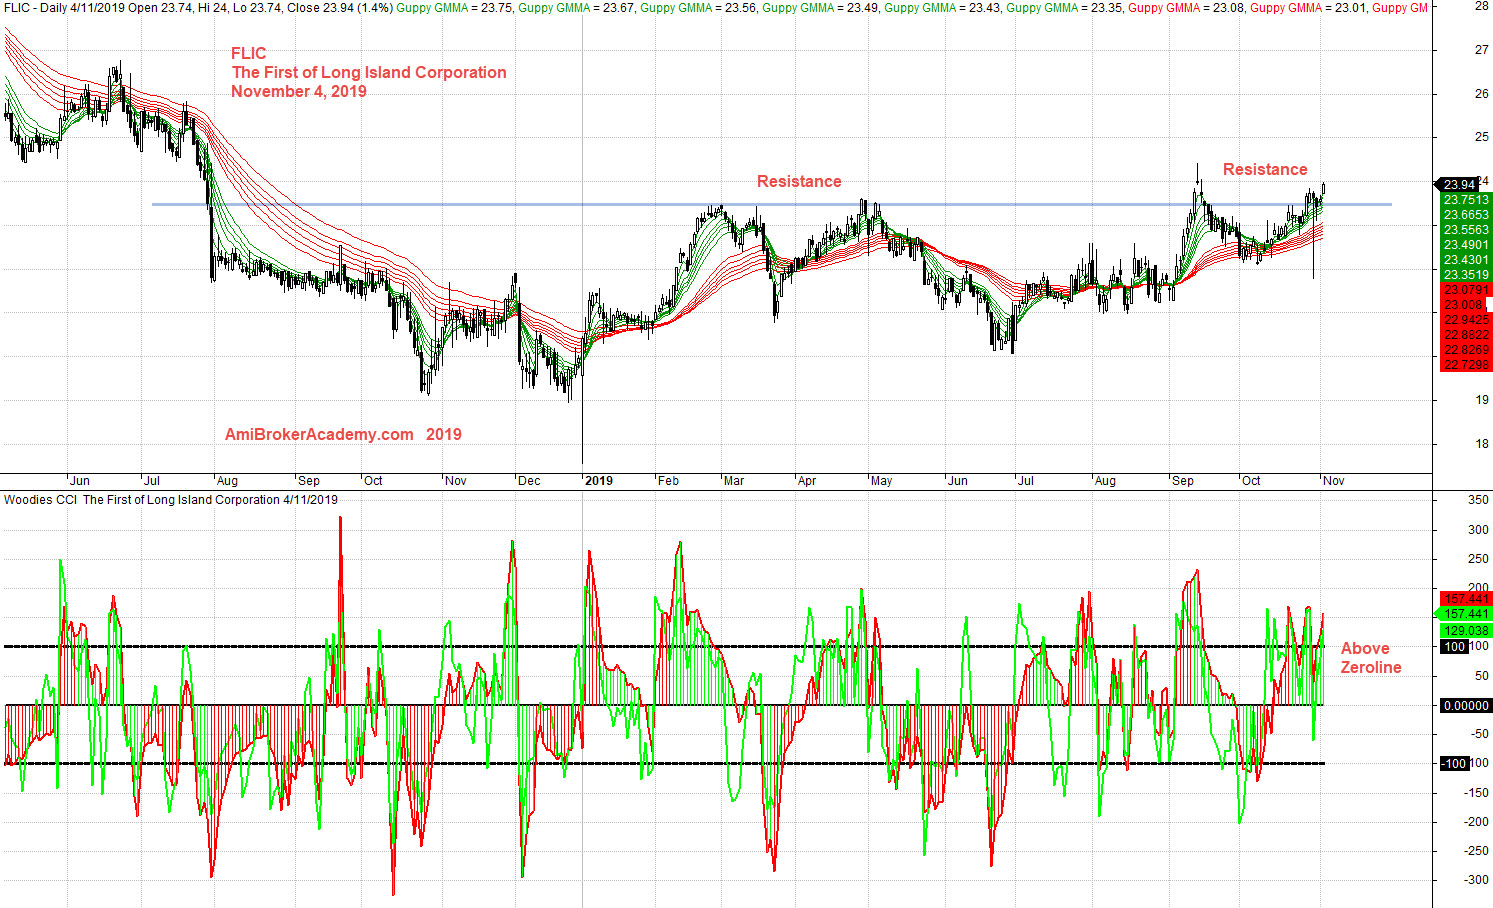
Task: Click the 19 price axis label
Action: [1481, 400]
